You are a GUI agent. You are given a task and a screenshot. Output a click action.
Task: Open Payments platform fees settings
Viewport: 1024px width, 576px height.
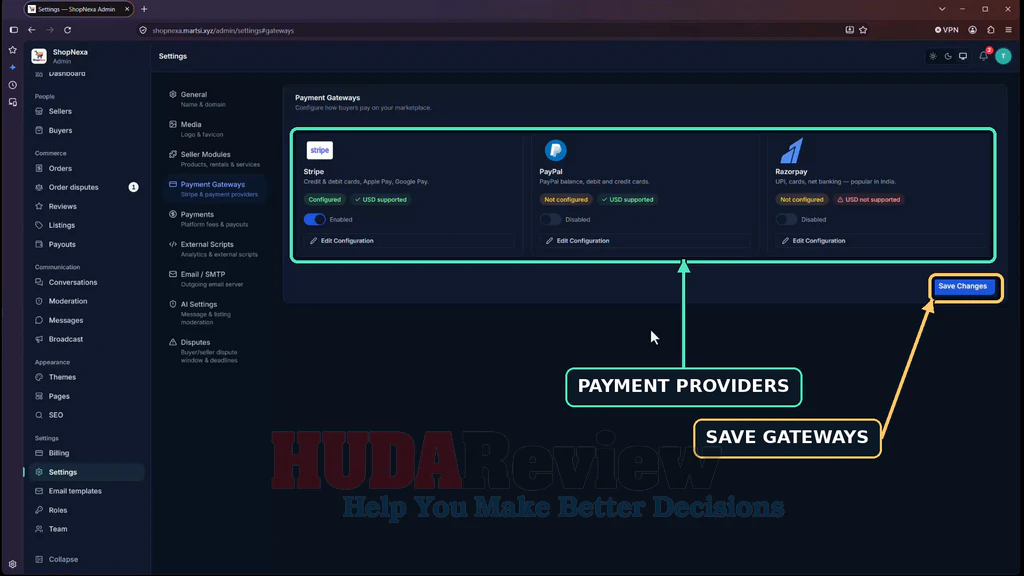[x=214, y=219]
